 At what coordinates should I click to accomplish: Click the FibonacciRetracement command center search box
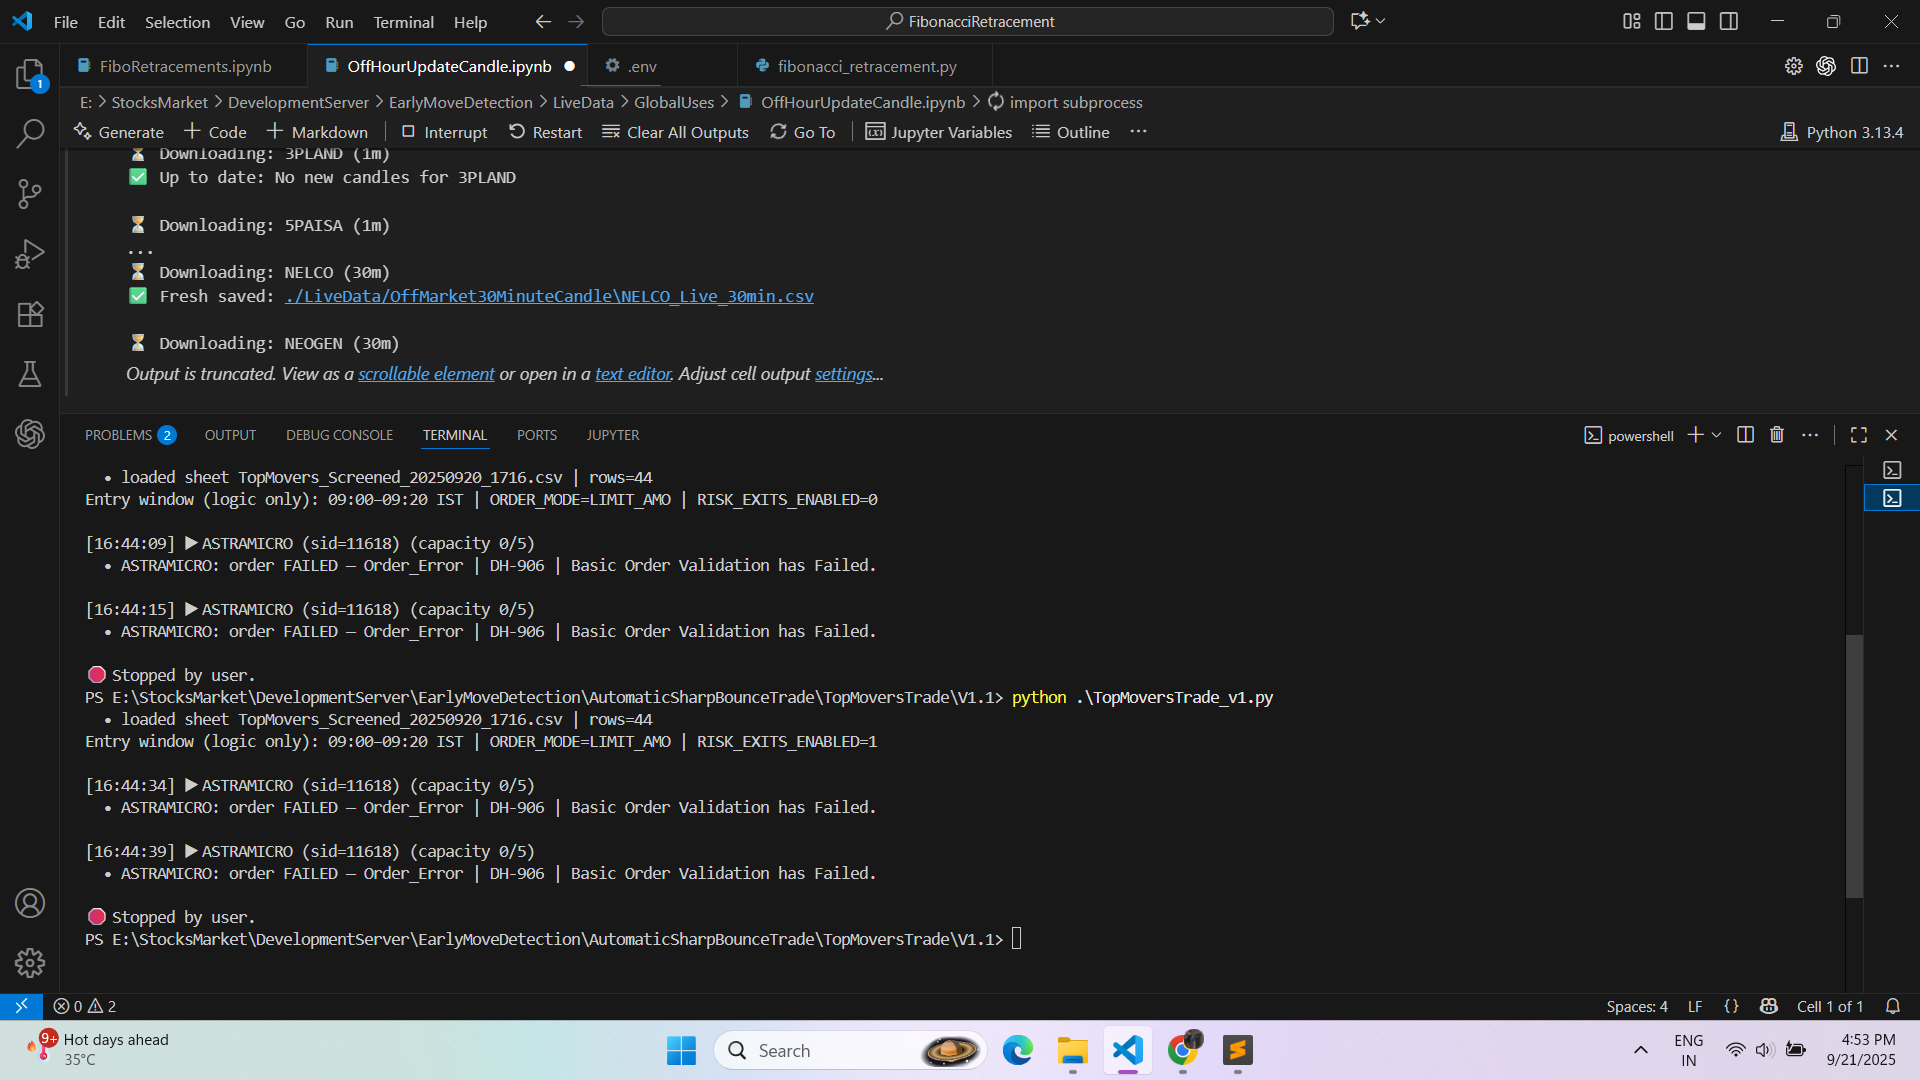pos(968,21)
